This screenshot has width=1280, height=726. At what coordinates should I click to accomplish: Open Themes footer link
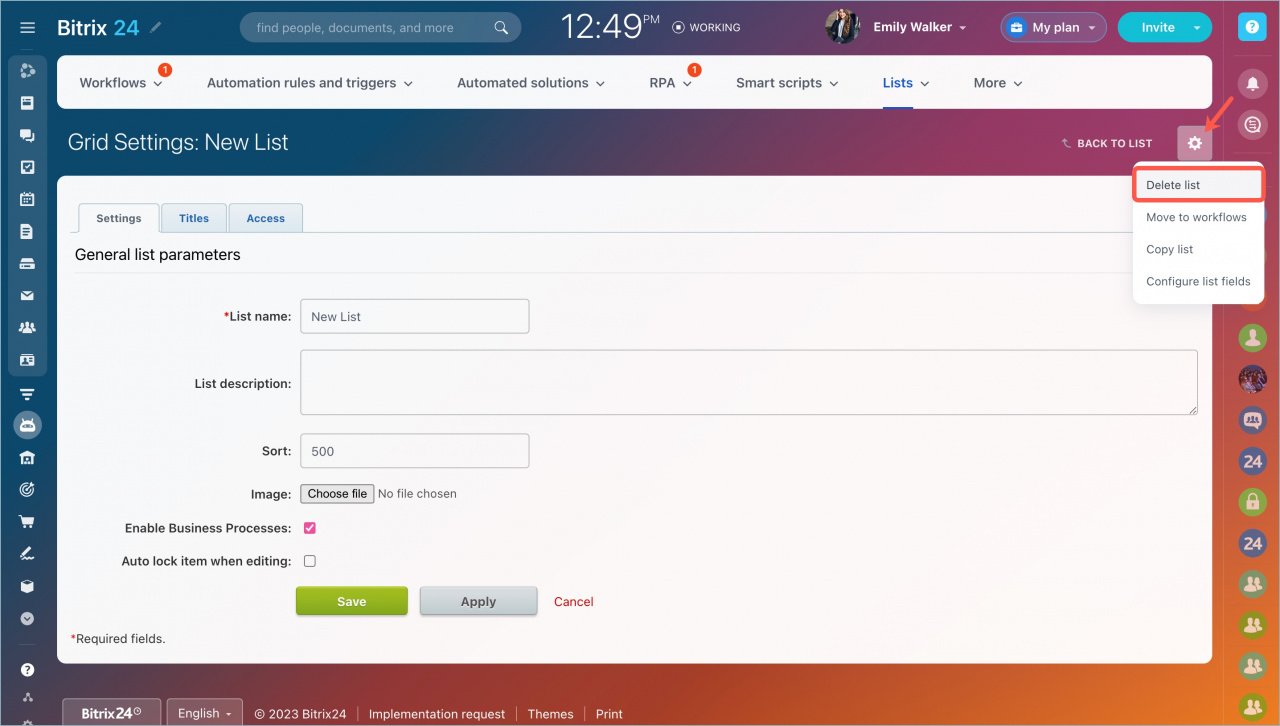coord(551,714)
